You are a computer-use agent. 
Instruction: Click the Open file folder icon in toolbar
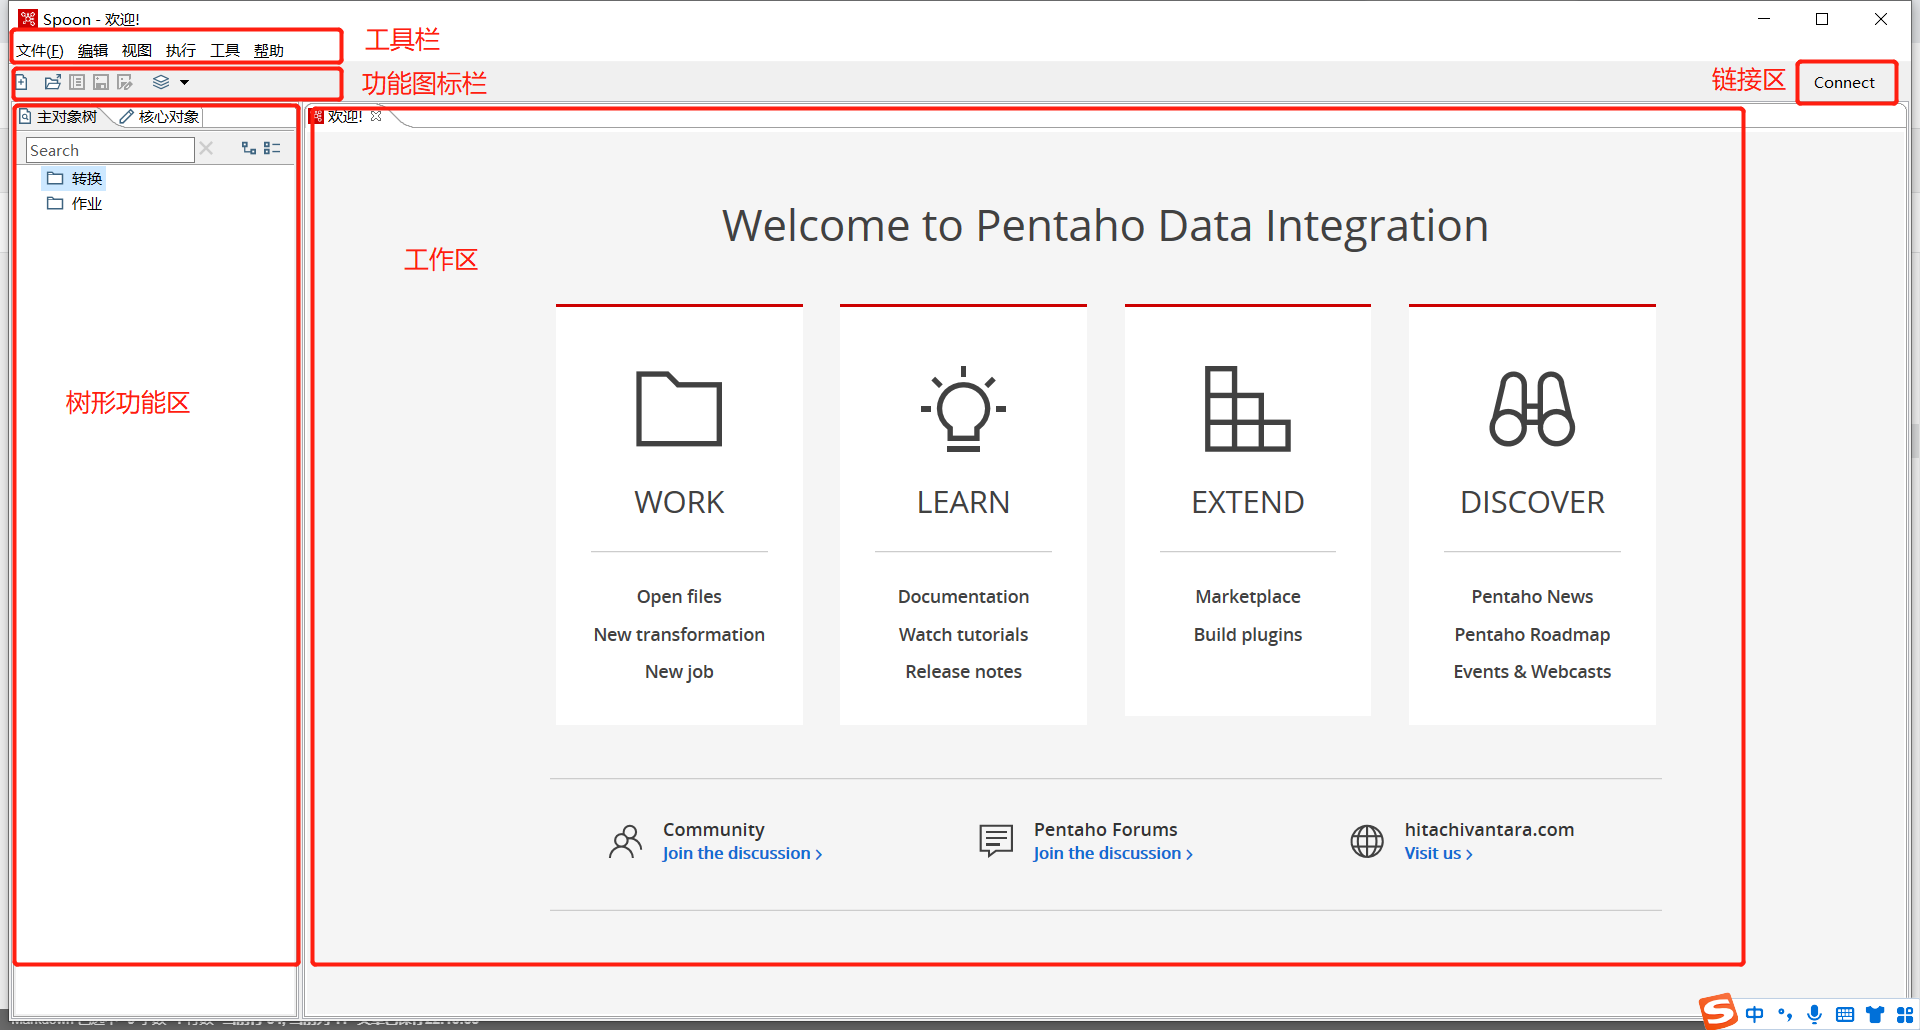53,82
